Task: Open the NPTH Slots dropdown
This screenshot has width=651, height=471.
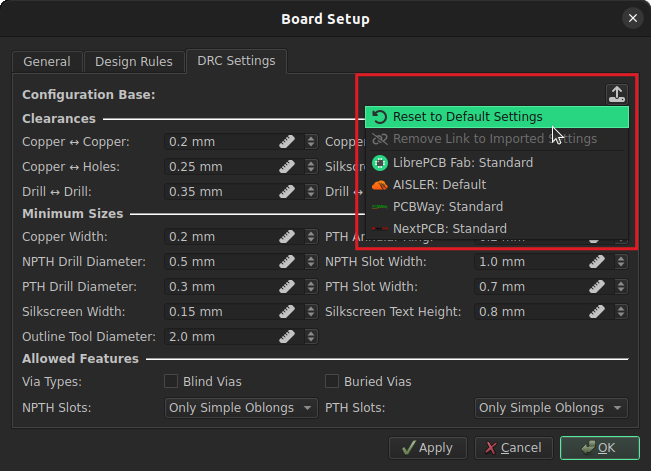Action: click(240, 408)
